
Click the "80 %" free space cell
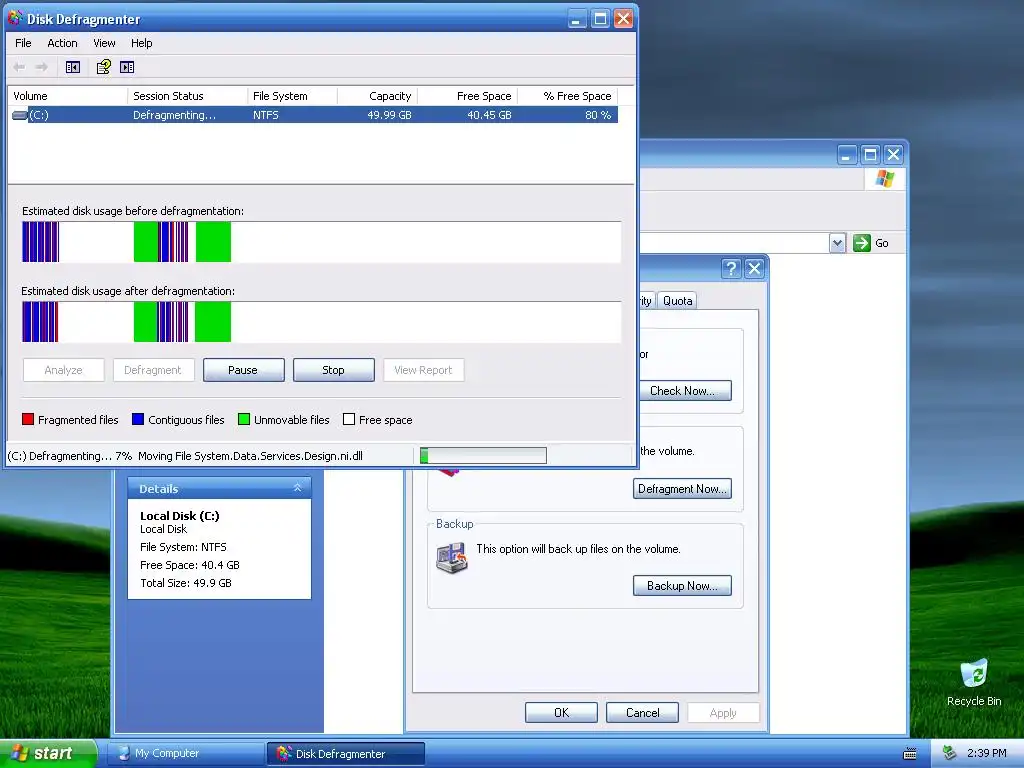pos(598,115)
